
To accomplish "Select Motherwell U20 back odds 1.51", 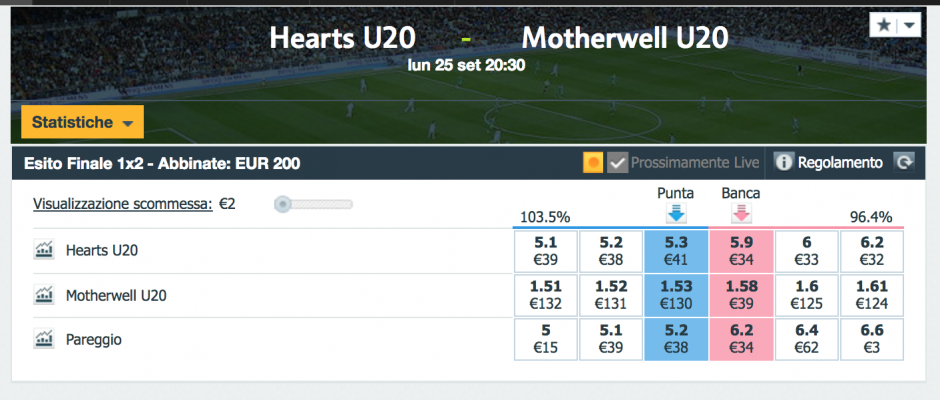I will tap(546, 295).
